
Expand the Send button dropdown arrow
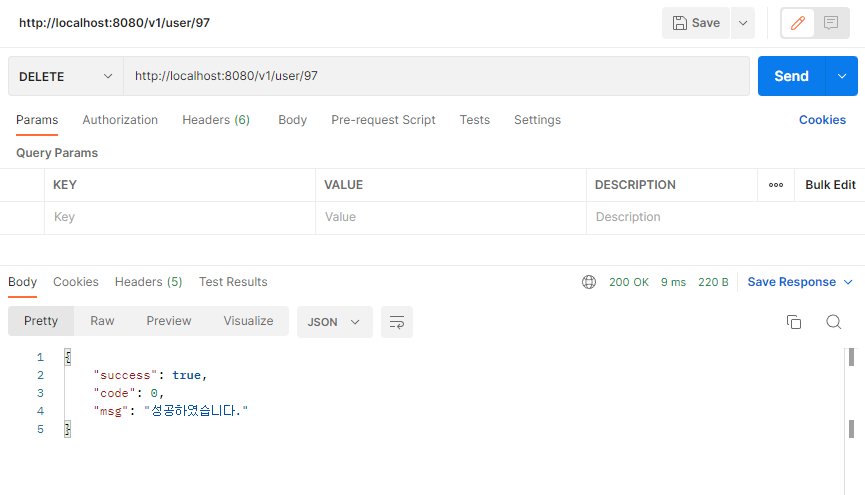pos(842,76)
